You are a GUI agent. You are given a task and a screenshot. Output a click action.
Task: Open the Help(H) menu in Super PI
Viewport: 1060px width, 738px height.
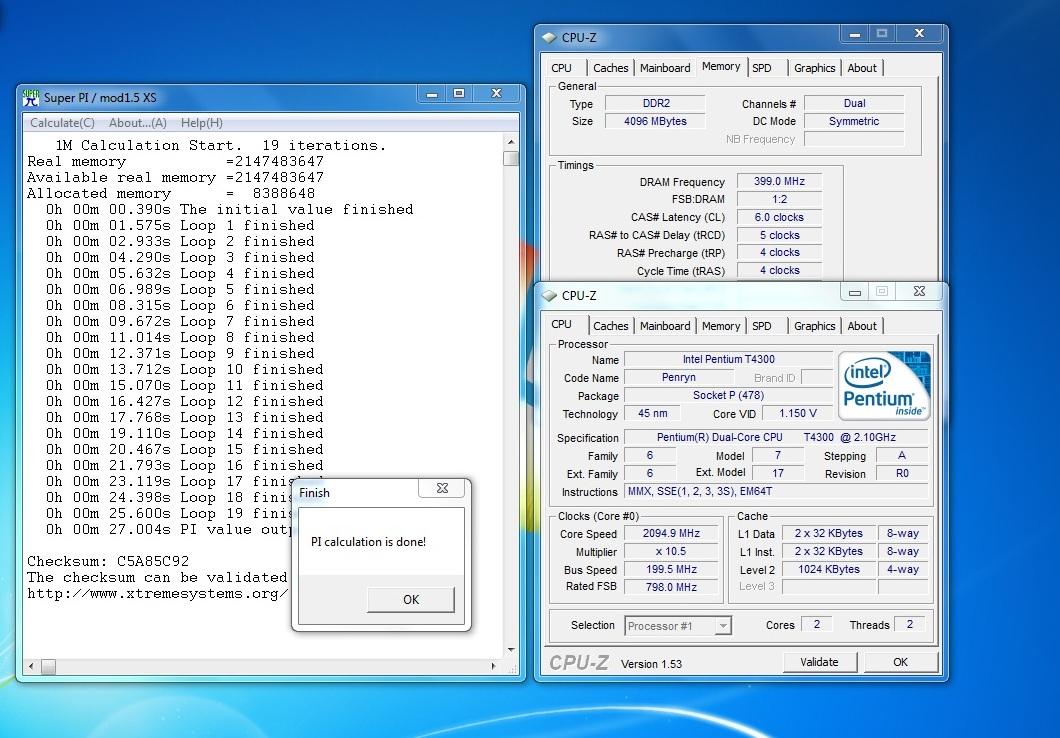[x=201, y=123]
